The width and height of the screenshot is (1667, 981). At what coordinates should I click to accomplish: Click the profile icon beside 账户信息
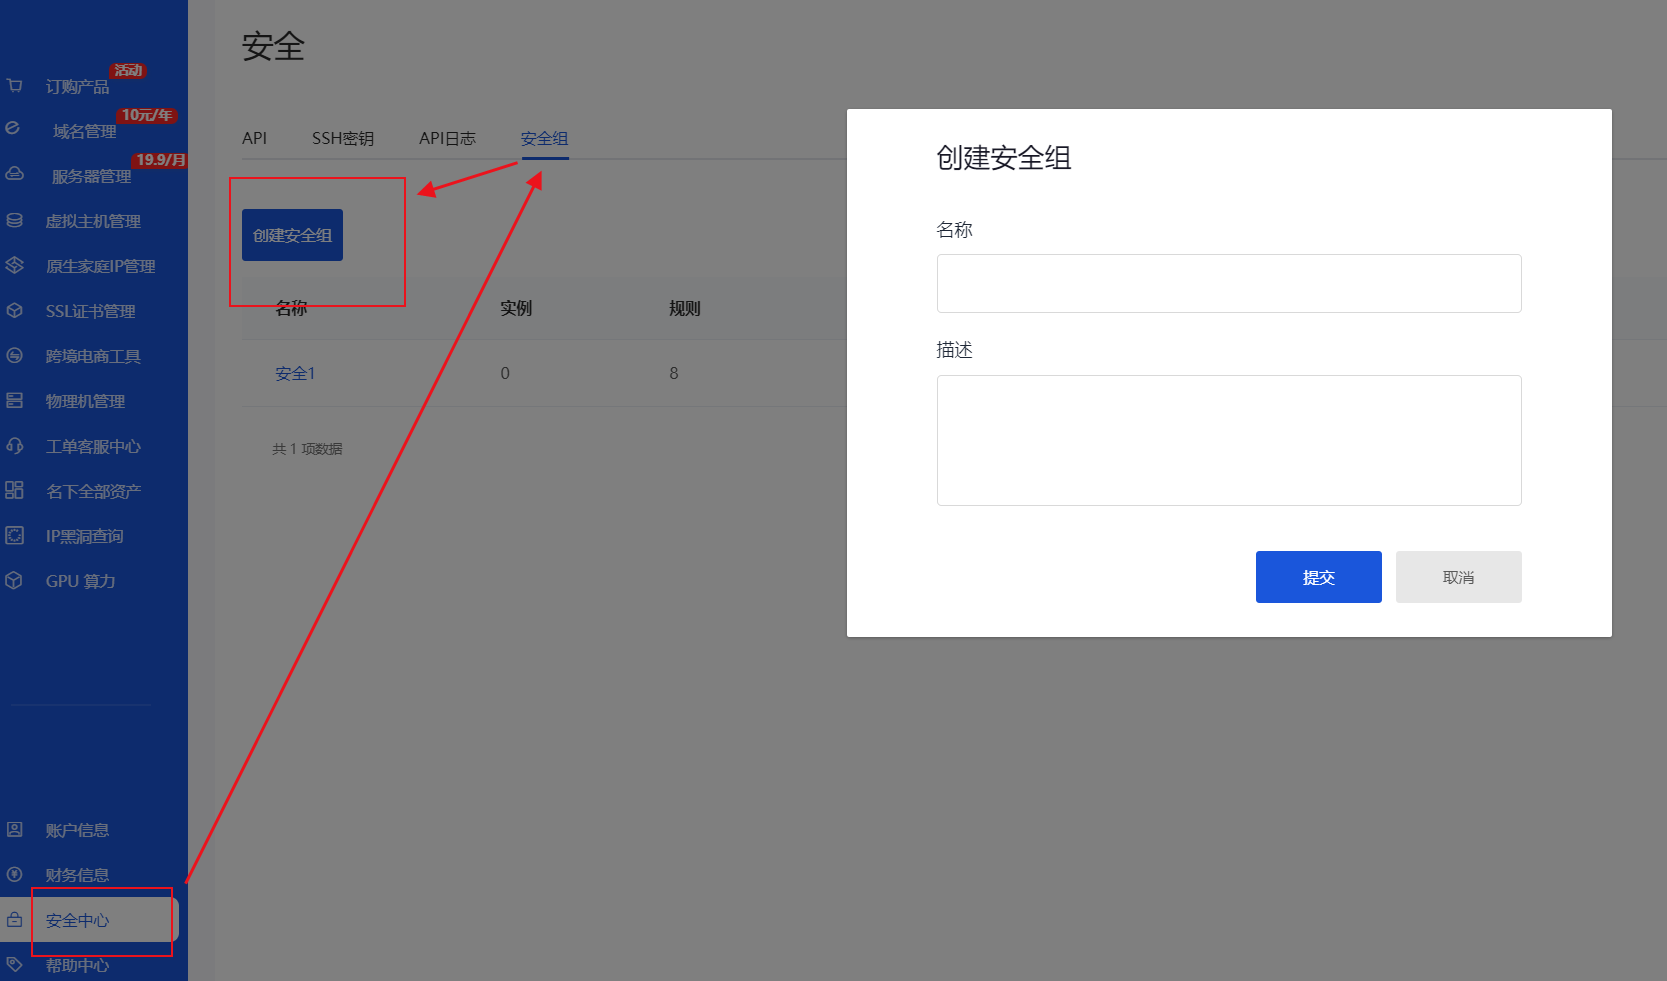coord(14,829)
